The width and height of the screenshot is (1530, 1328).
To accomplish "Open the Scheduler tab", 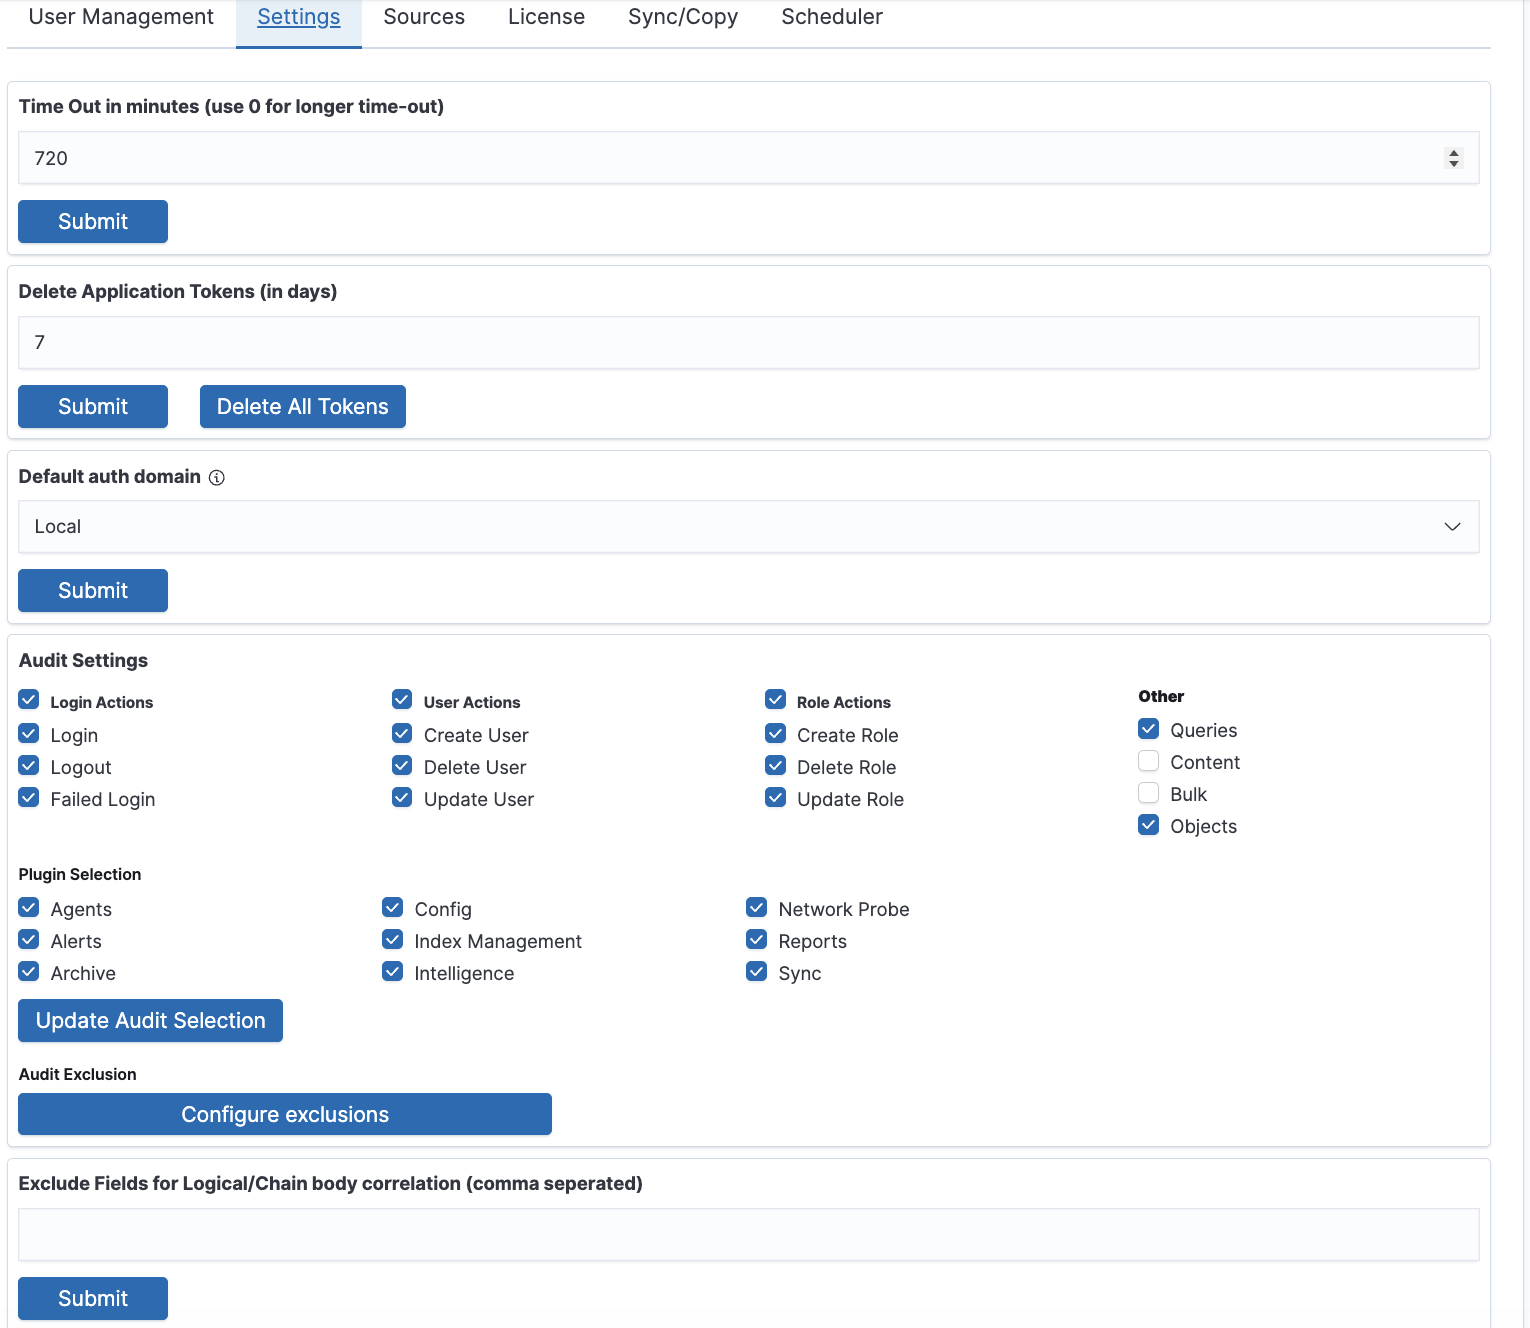I will [832, 17].
